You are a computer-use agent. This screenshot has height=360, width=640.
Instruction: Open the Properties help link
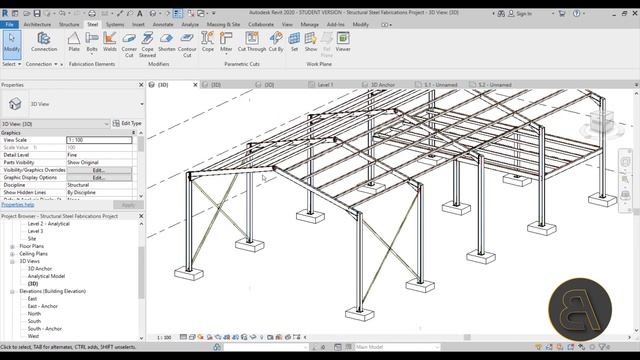point(18,204)
